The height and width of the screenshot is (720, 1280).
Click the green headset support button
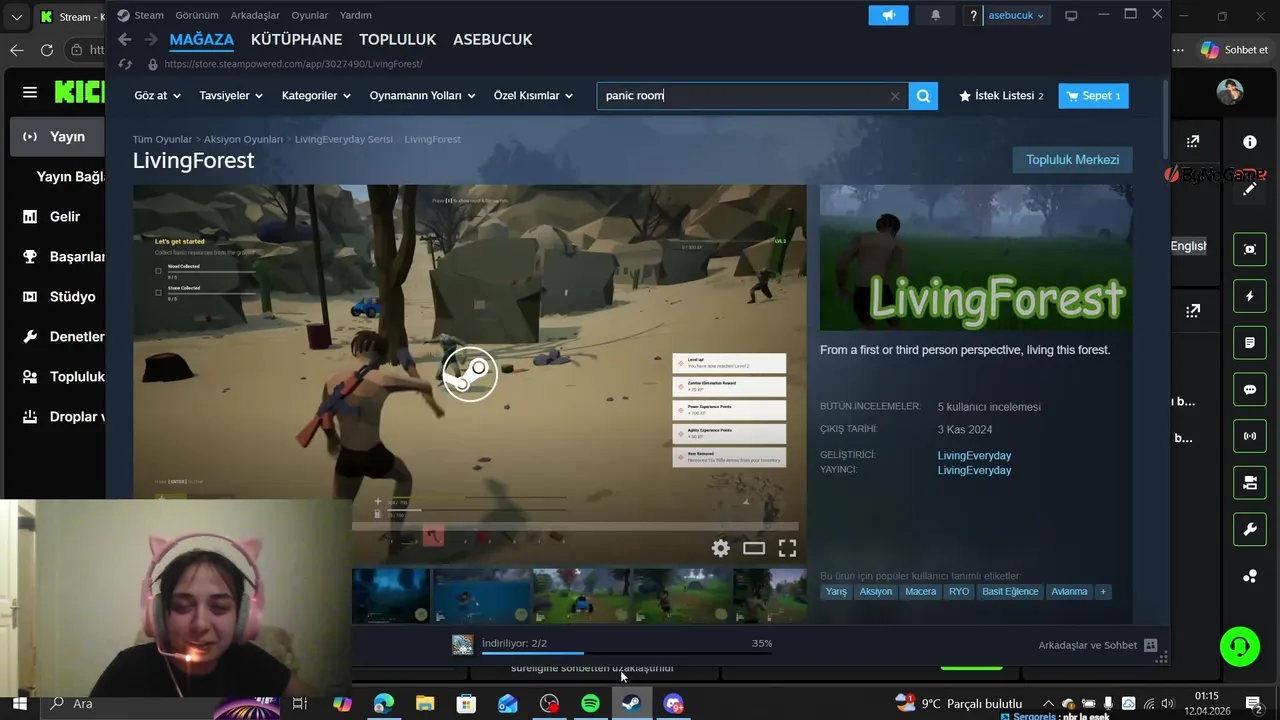(1240, 646)
